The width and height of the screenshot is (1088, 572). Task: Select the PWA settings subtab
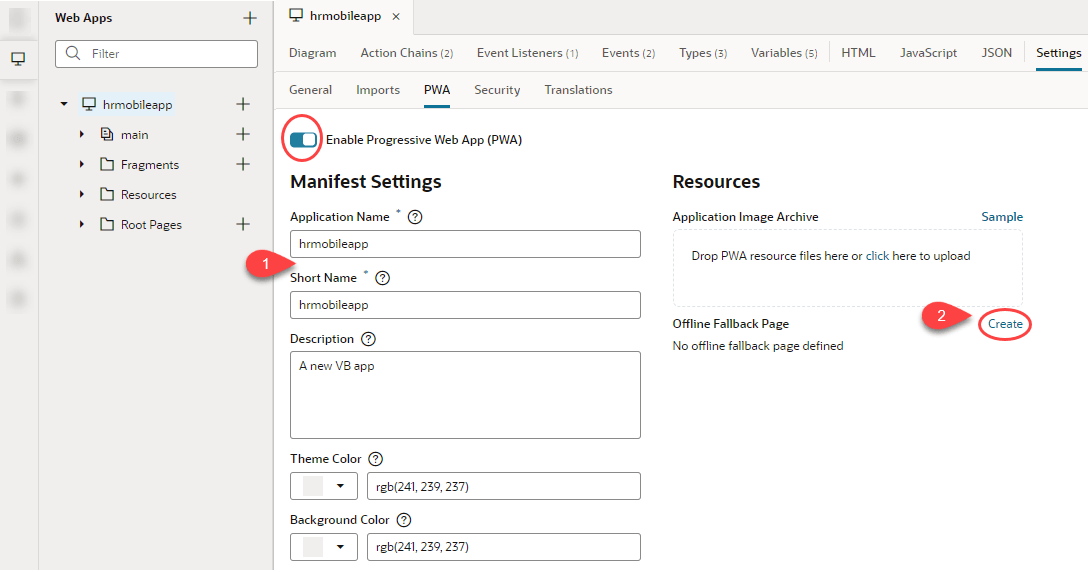tap(437, 90)
